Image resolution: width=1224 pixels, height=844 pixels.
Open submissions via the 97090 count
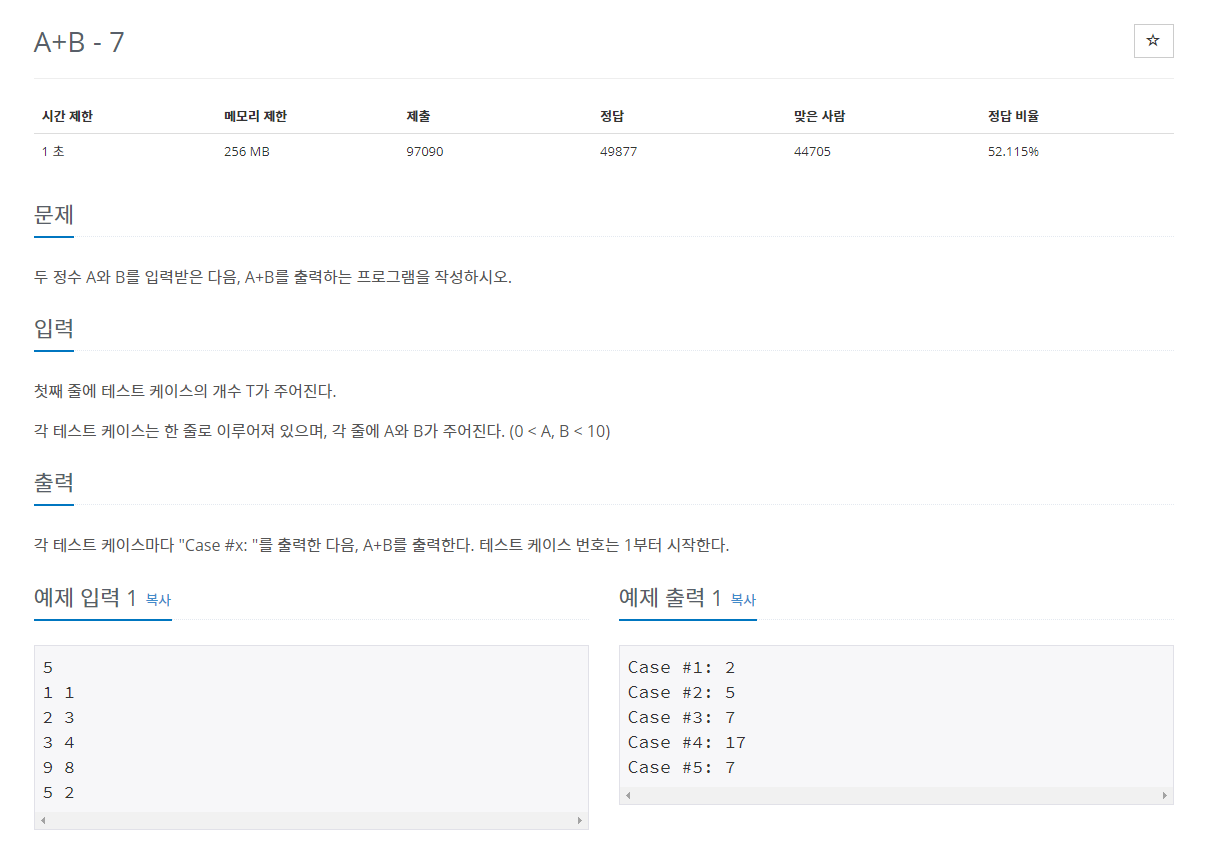click(424, 151)
